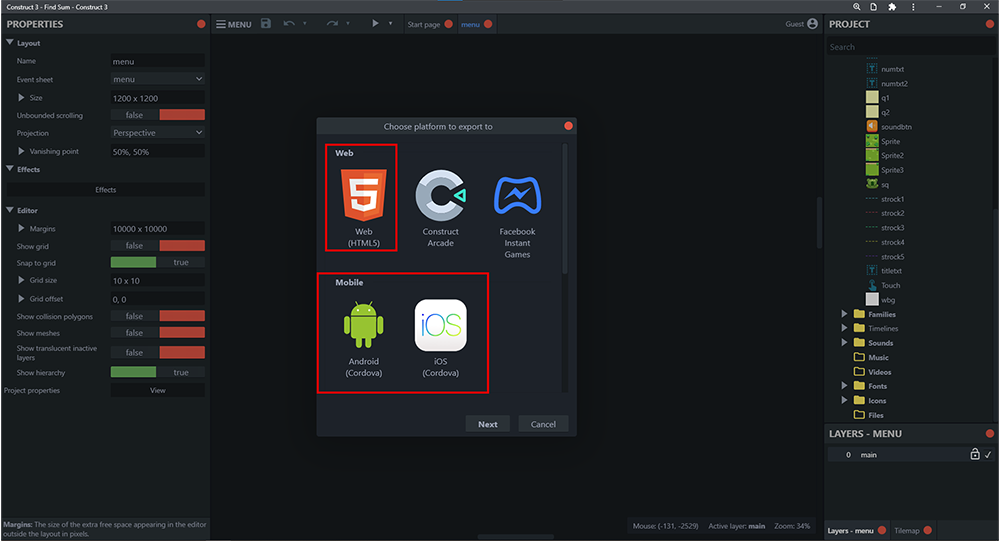The image size is (1000, 541).
Task: Toggle Show meshes setting
Action: point(158,332)
